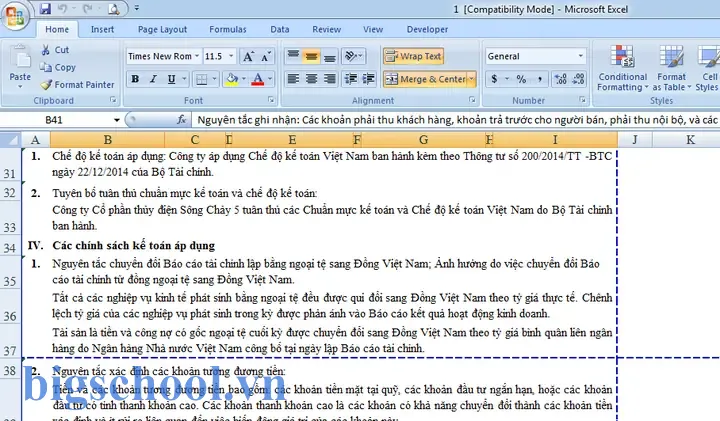The height and width of the screenshot is (421, 720).
Task: Open the font size dropdown
Action: 231,56
